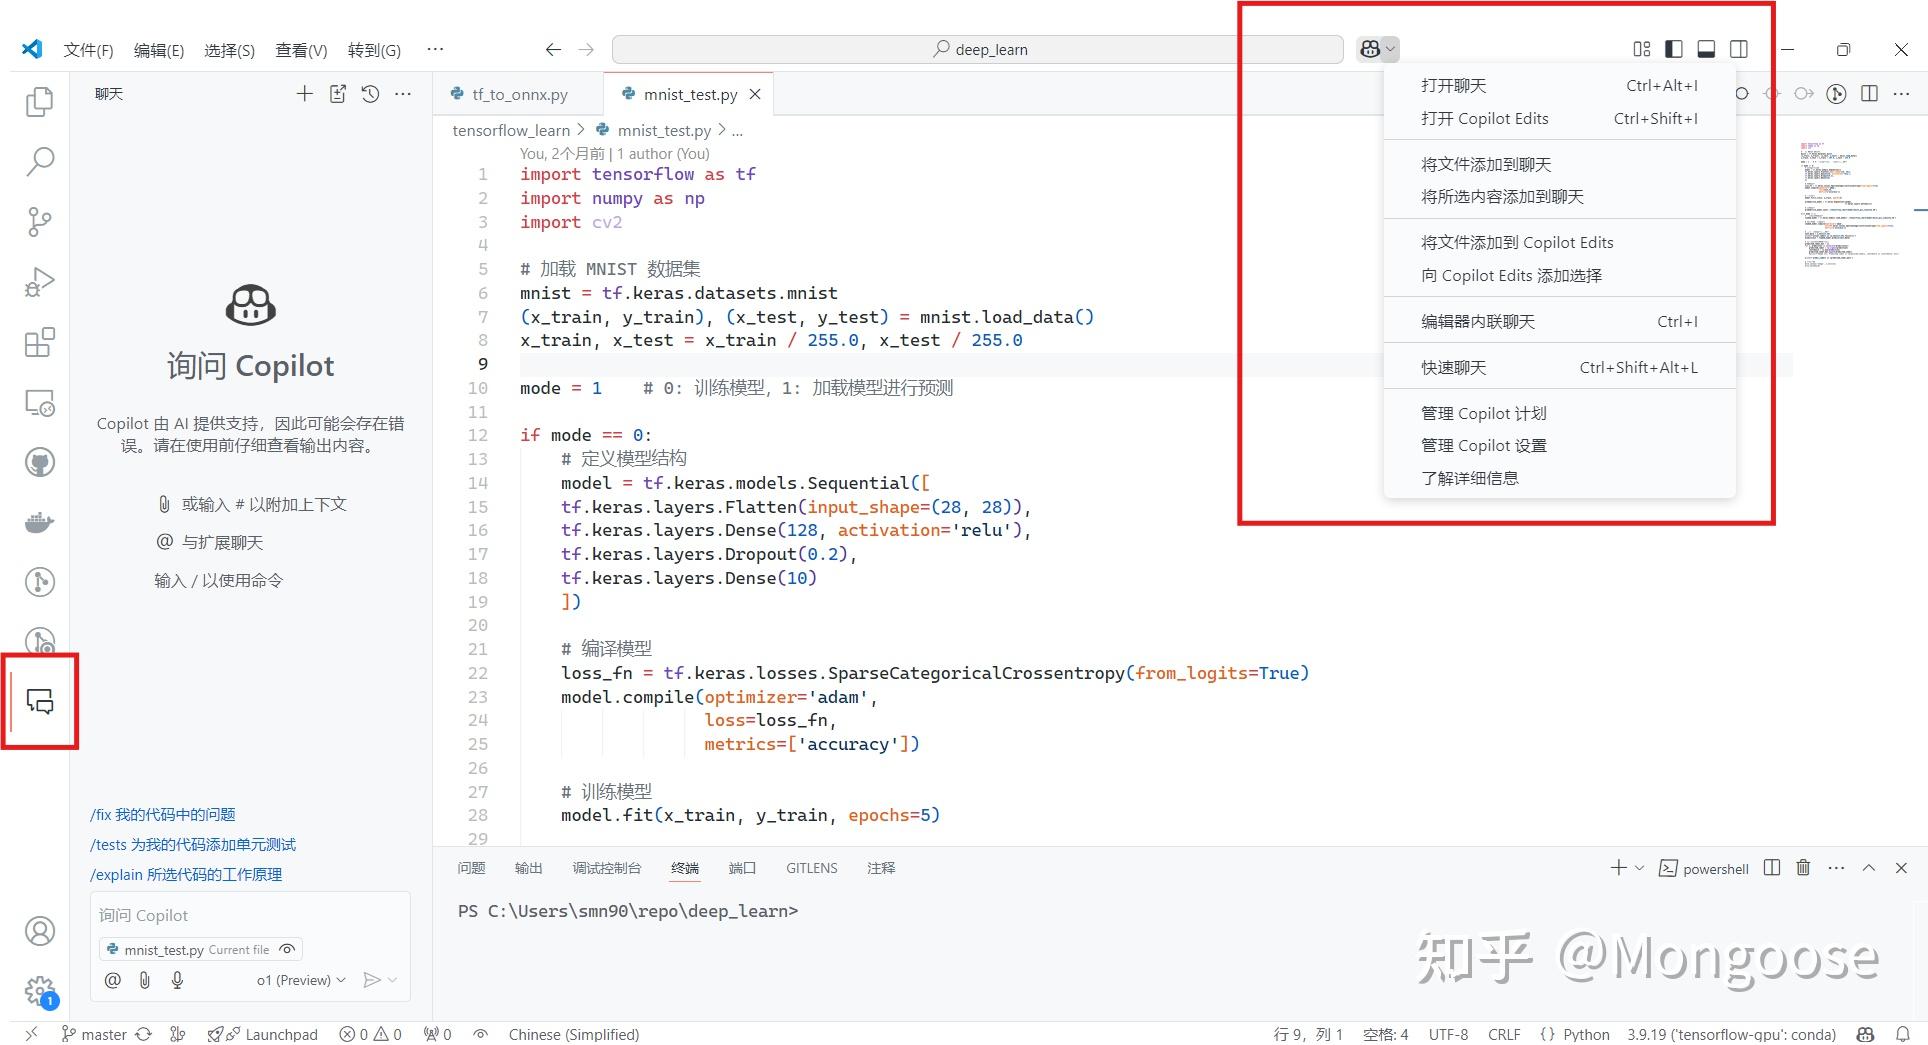Click the @ mention icon in chat input

(113, 980)
